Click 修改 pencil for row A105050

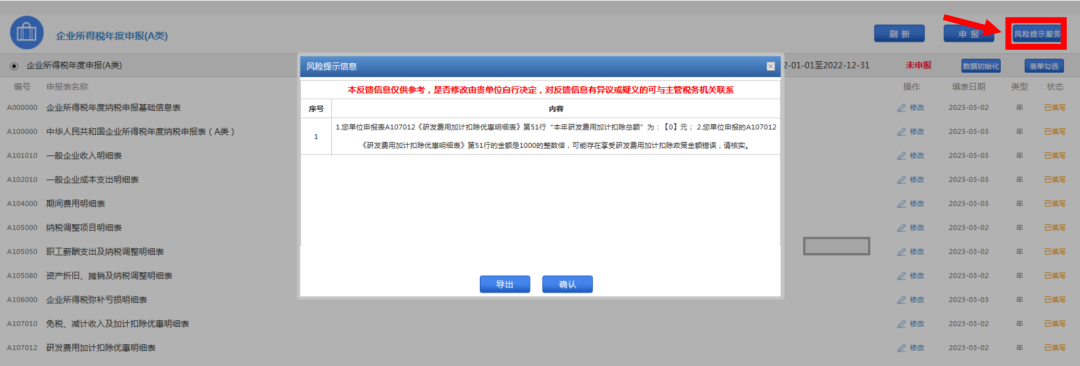point(911,252)
